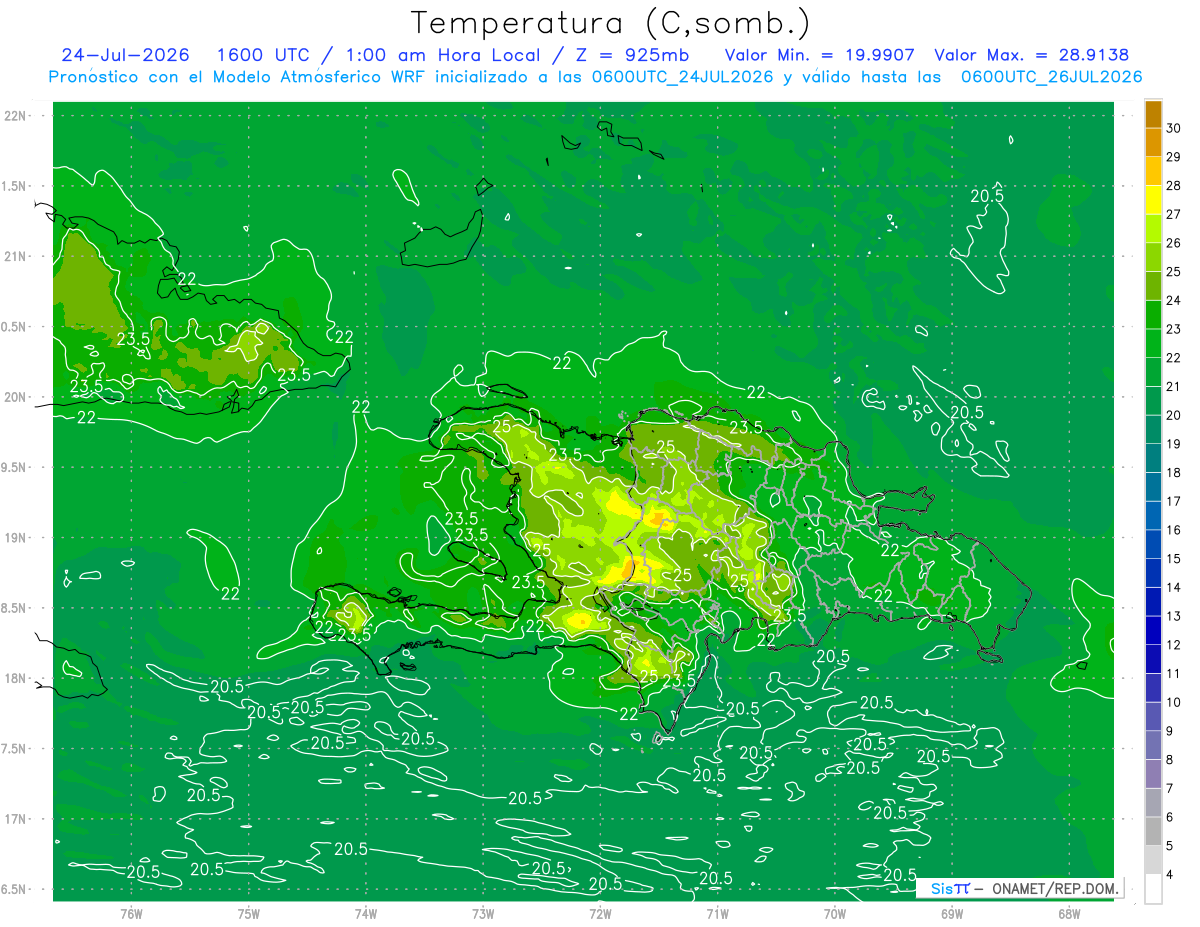Click the legend swatch between 29 and 30
Viewport: 1200px width, 927px height.
1153,143
